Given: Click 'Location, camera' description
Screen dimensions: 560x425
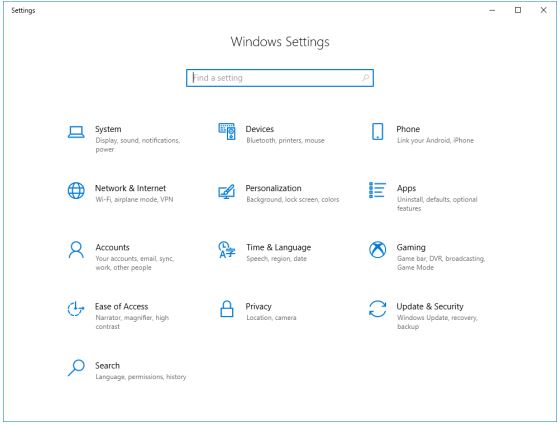Looking at the screenshot, I should coord(271,318).
